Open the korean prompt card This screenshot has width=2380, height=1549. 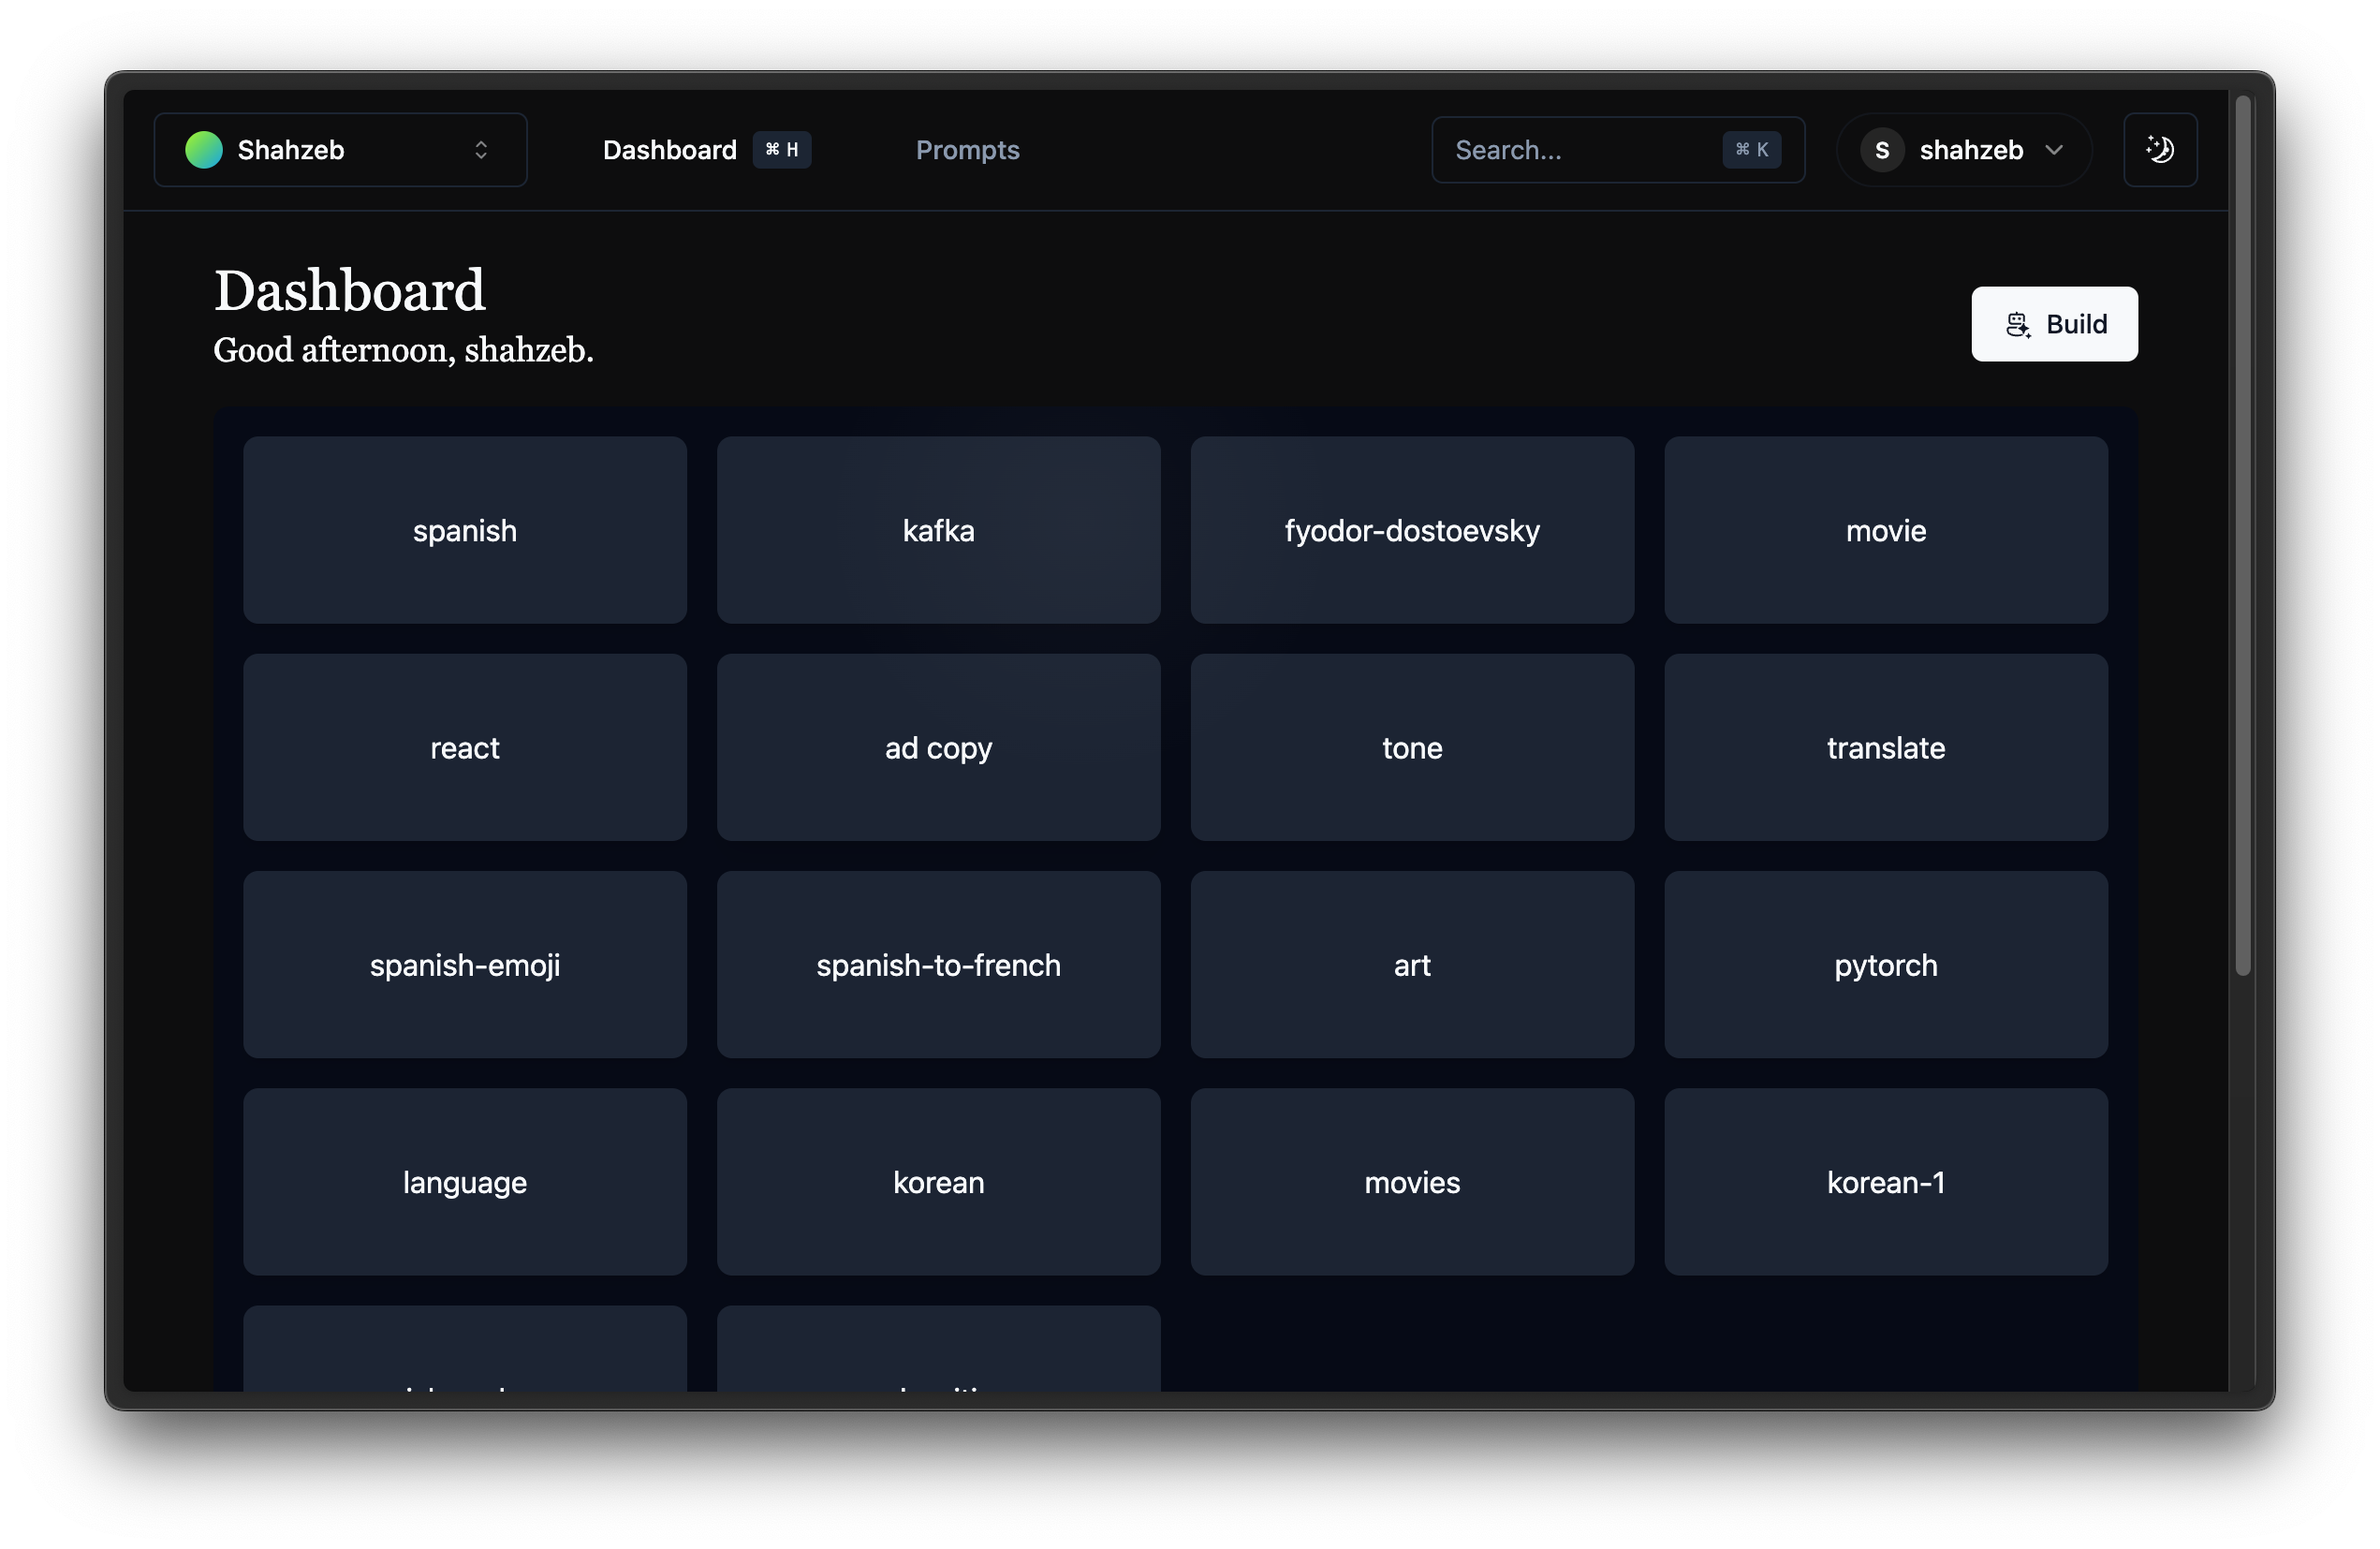click(938, 1181)
